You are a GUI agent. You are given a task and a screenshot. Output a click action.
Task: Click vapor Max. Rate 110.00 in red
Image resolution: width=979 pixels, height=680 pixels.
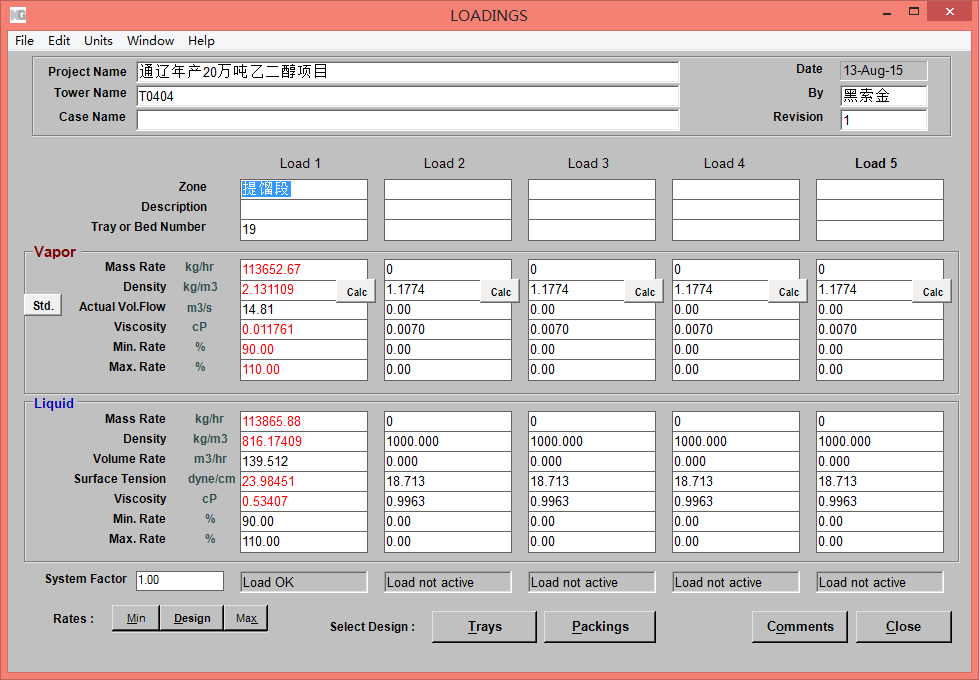304,370
